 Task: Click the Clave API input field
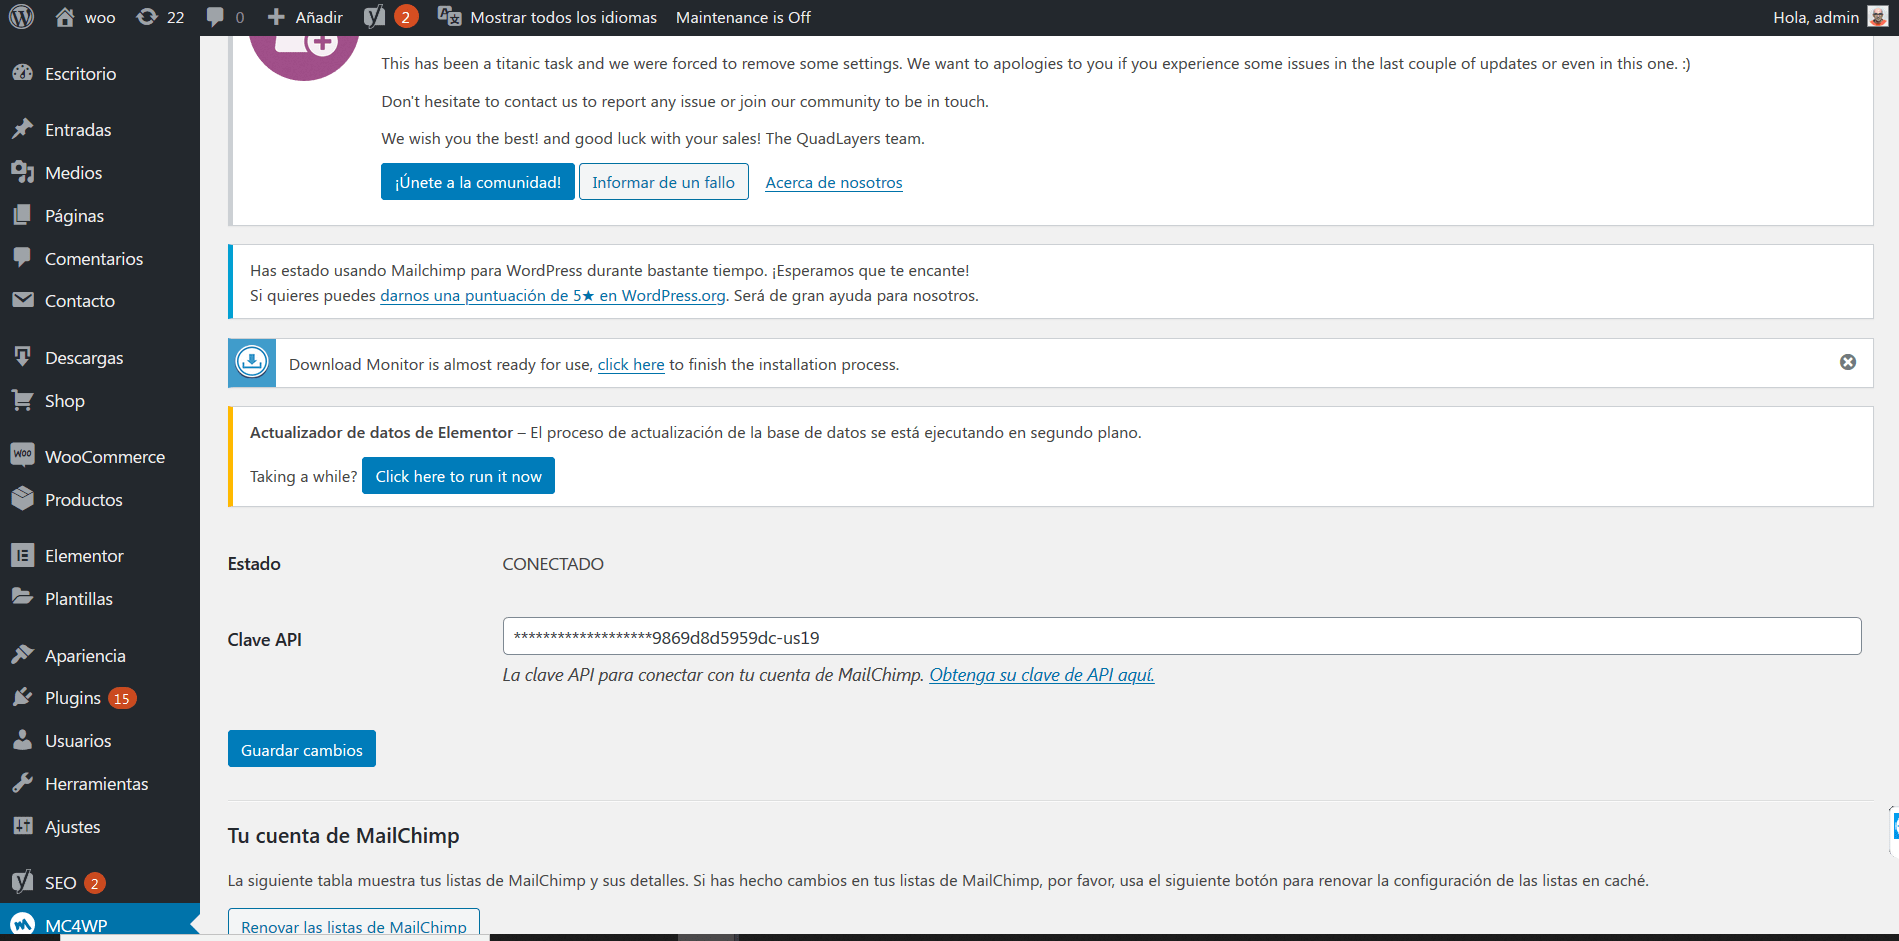tap(1182, 637)
